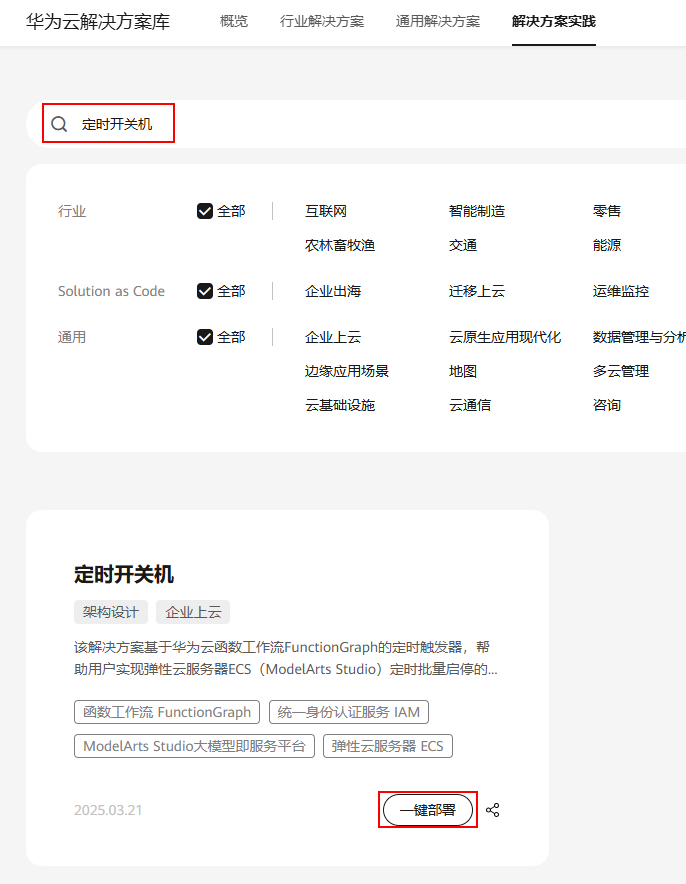Choose the 农林畜牧渔 filter

[340, 245]
